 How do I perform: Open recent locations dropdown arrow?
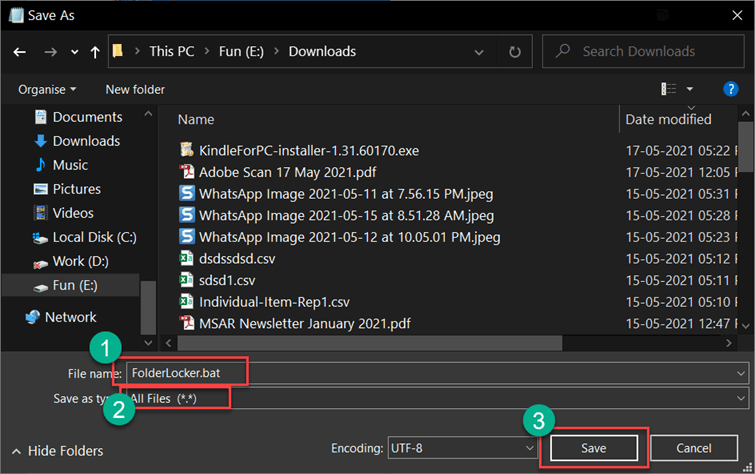pyautogui.click(x=69, y=51)
